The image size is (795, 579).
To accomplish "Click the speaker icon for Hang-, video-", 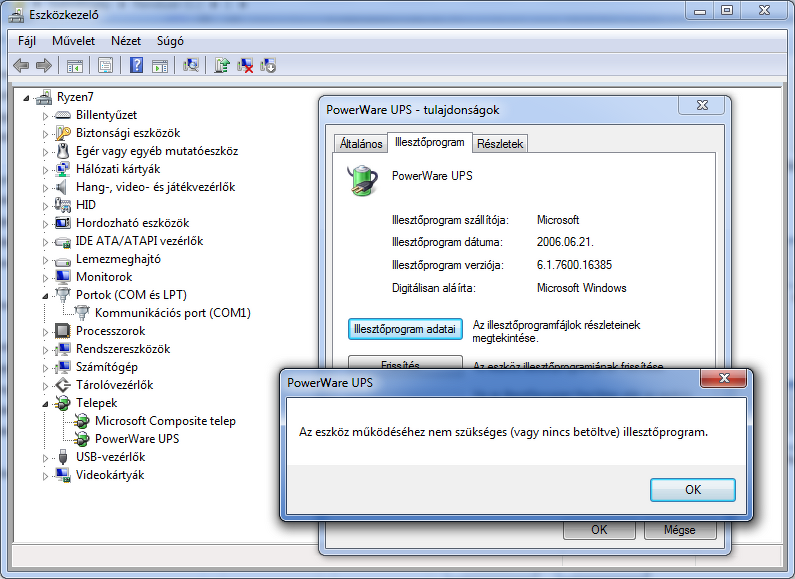I will point(61,187).
